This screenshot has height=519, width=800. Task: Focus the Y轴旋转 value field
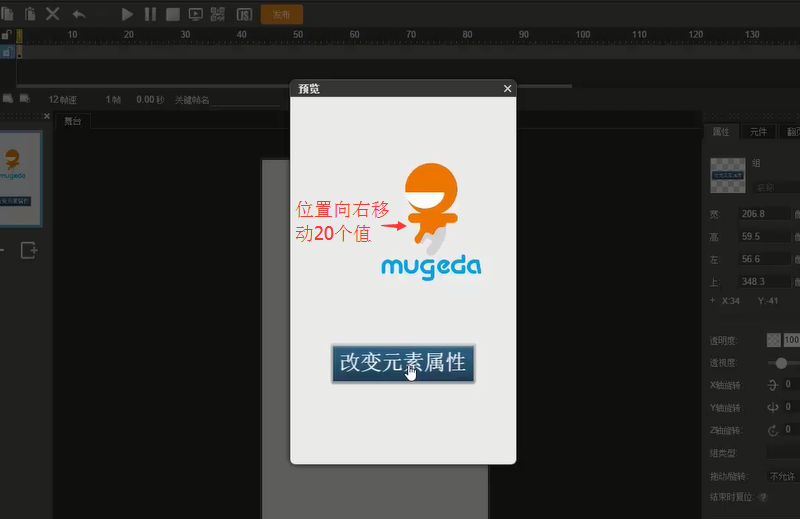point(791,406)
